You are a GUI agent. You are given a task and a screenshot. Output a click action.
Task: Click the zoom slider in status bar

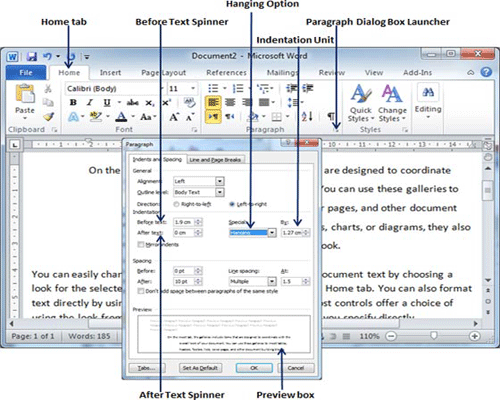point(433,335)
